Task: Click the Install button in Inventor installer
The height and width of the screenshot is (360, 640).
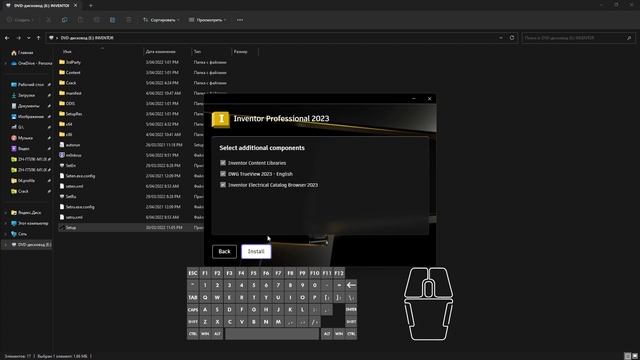Action: coord(256,251)
